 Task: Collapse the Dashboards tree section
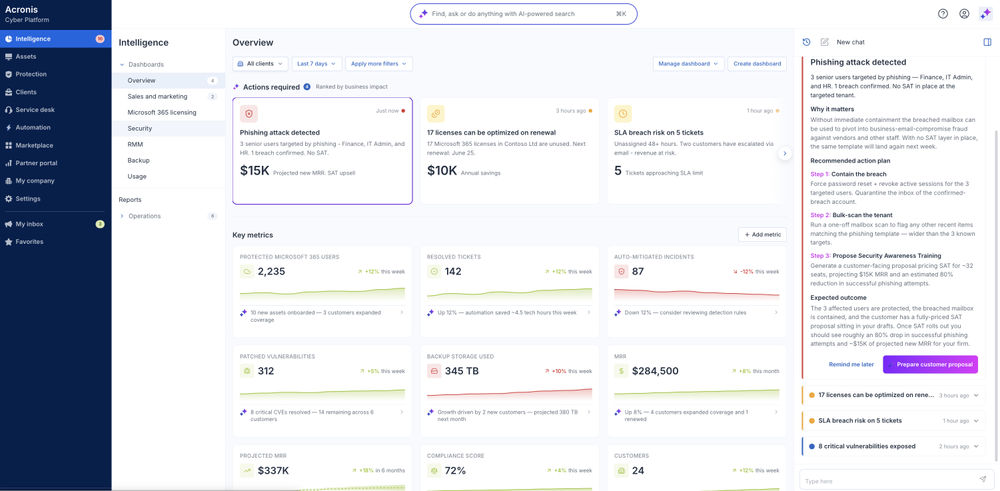click(122, 64)
